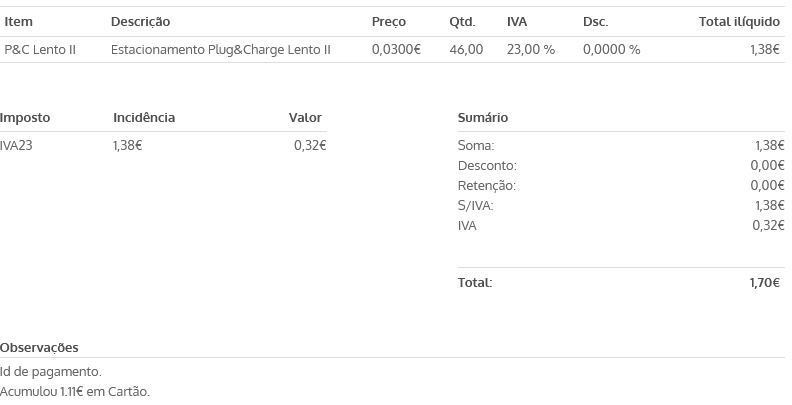Viewport: 792px width, 405px height.
Task: Select the 23,00 % IVA rate
Action: [530, 49]
